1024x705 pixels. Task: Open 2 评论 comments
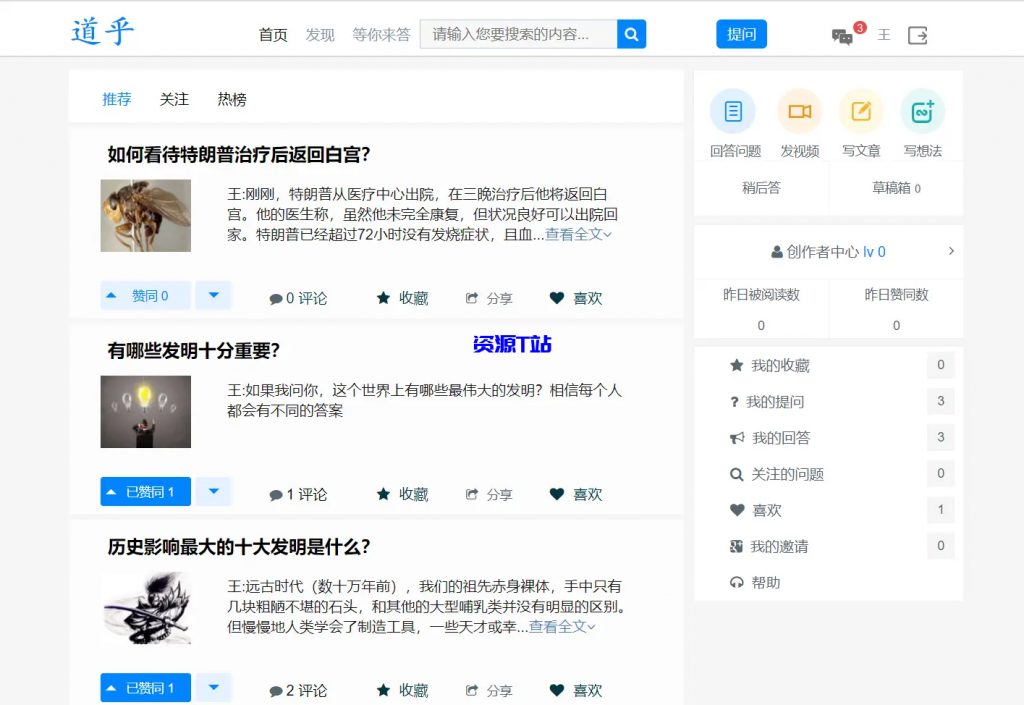(x=298, y=690)
